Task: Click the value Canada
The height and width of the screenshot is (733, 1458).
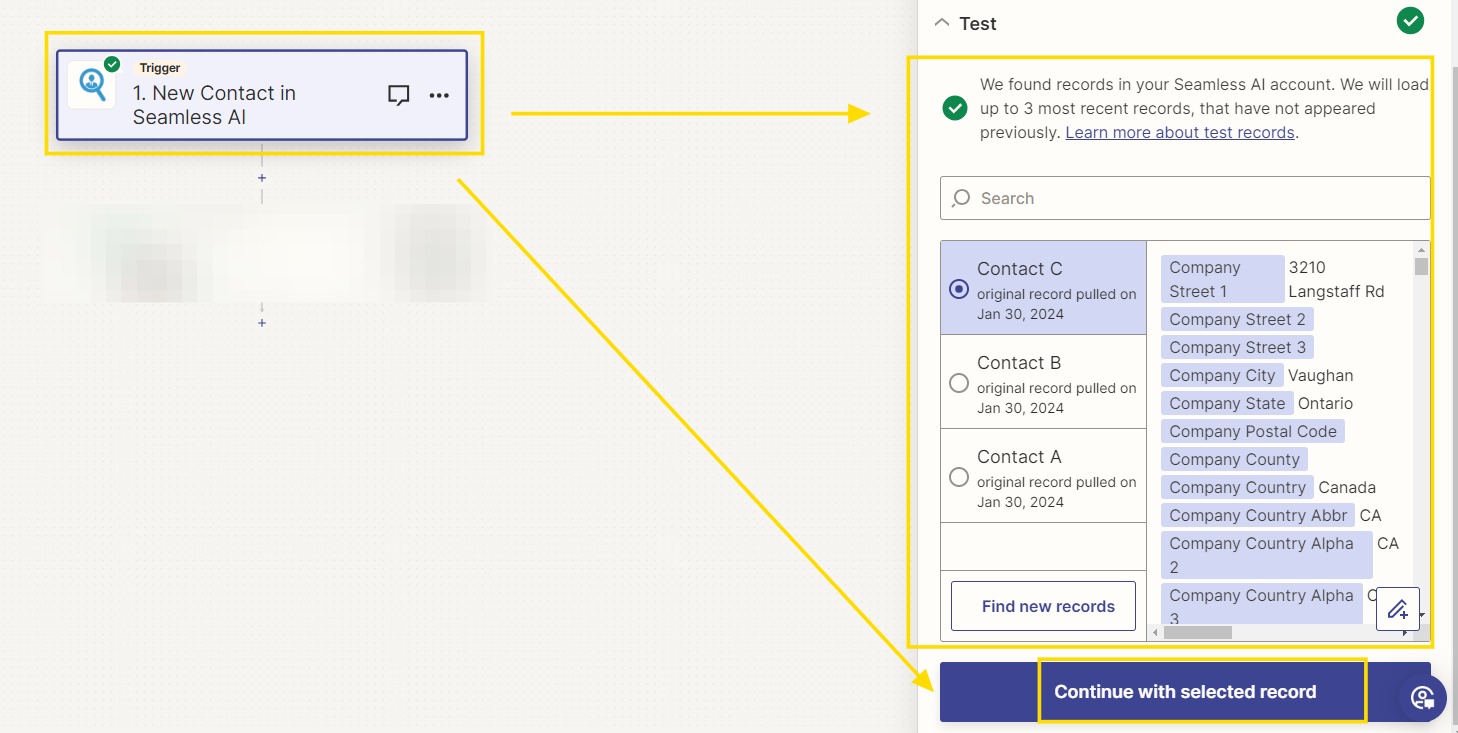Action: pos(1347,487)
